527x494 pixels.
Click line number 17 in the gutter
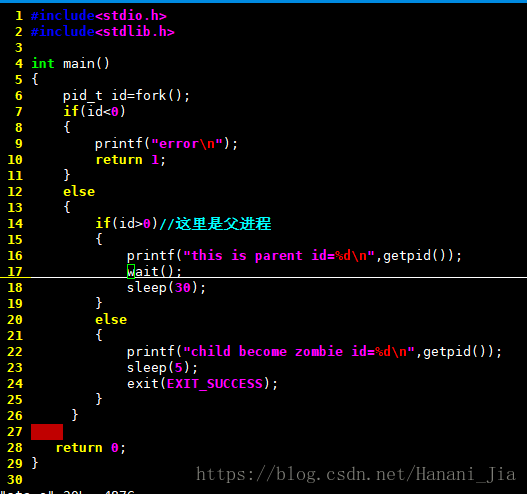(x=15, y=272)
